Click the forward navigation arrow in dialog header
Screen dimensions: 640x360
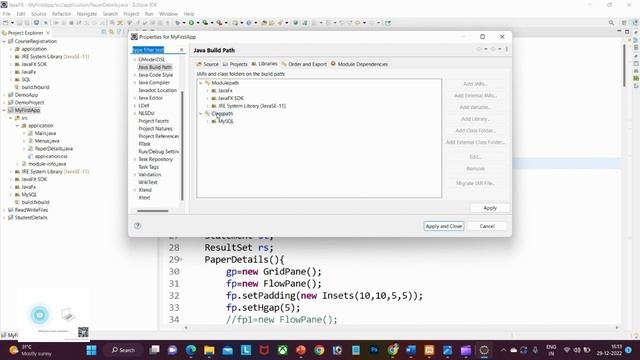coord(493,49)
